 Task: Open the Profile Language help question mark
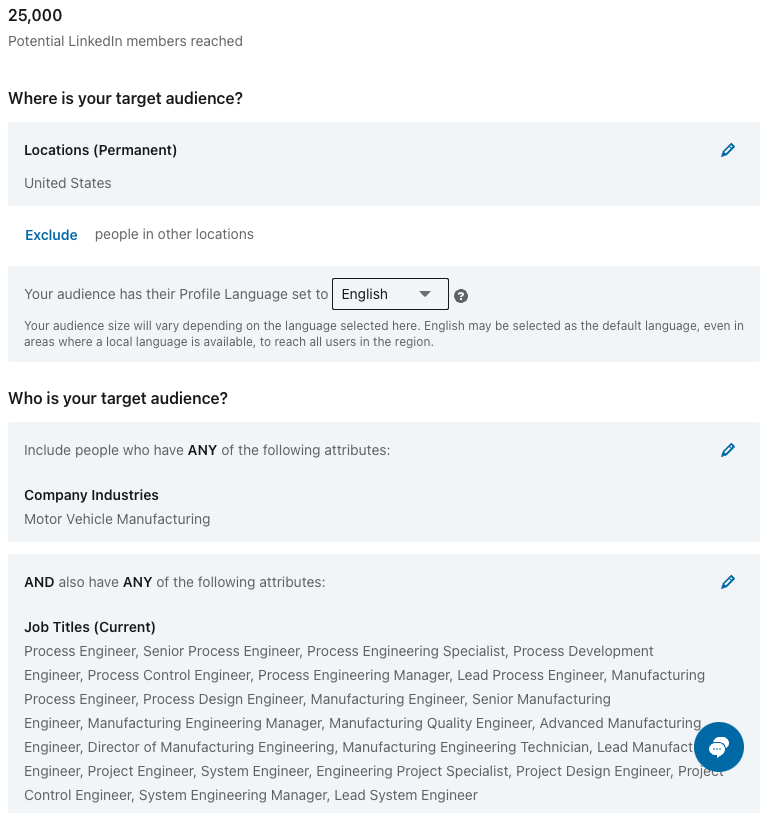pyautogui.click(x=461, y=296)
